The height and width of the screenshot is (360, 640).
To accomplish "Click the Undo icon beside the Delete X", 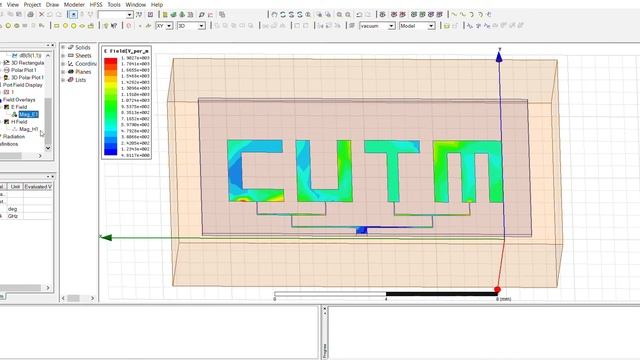I will pyautogui.click(x=50, y=14).
